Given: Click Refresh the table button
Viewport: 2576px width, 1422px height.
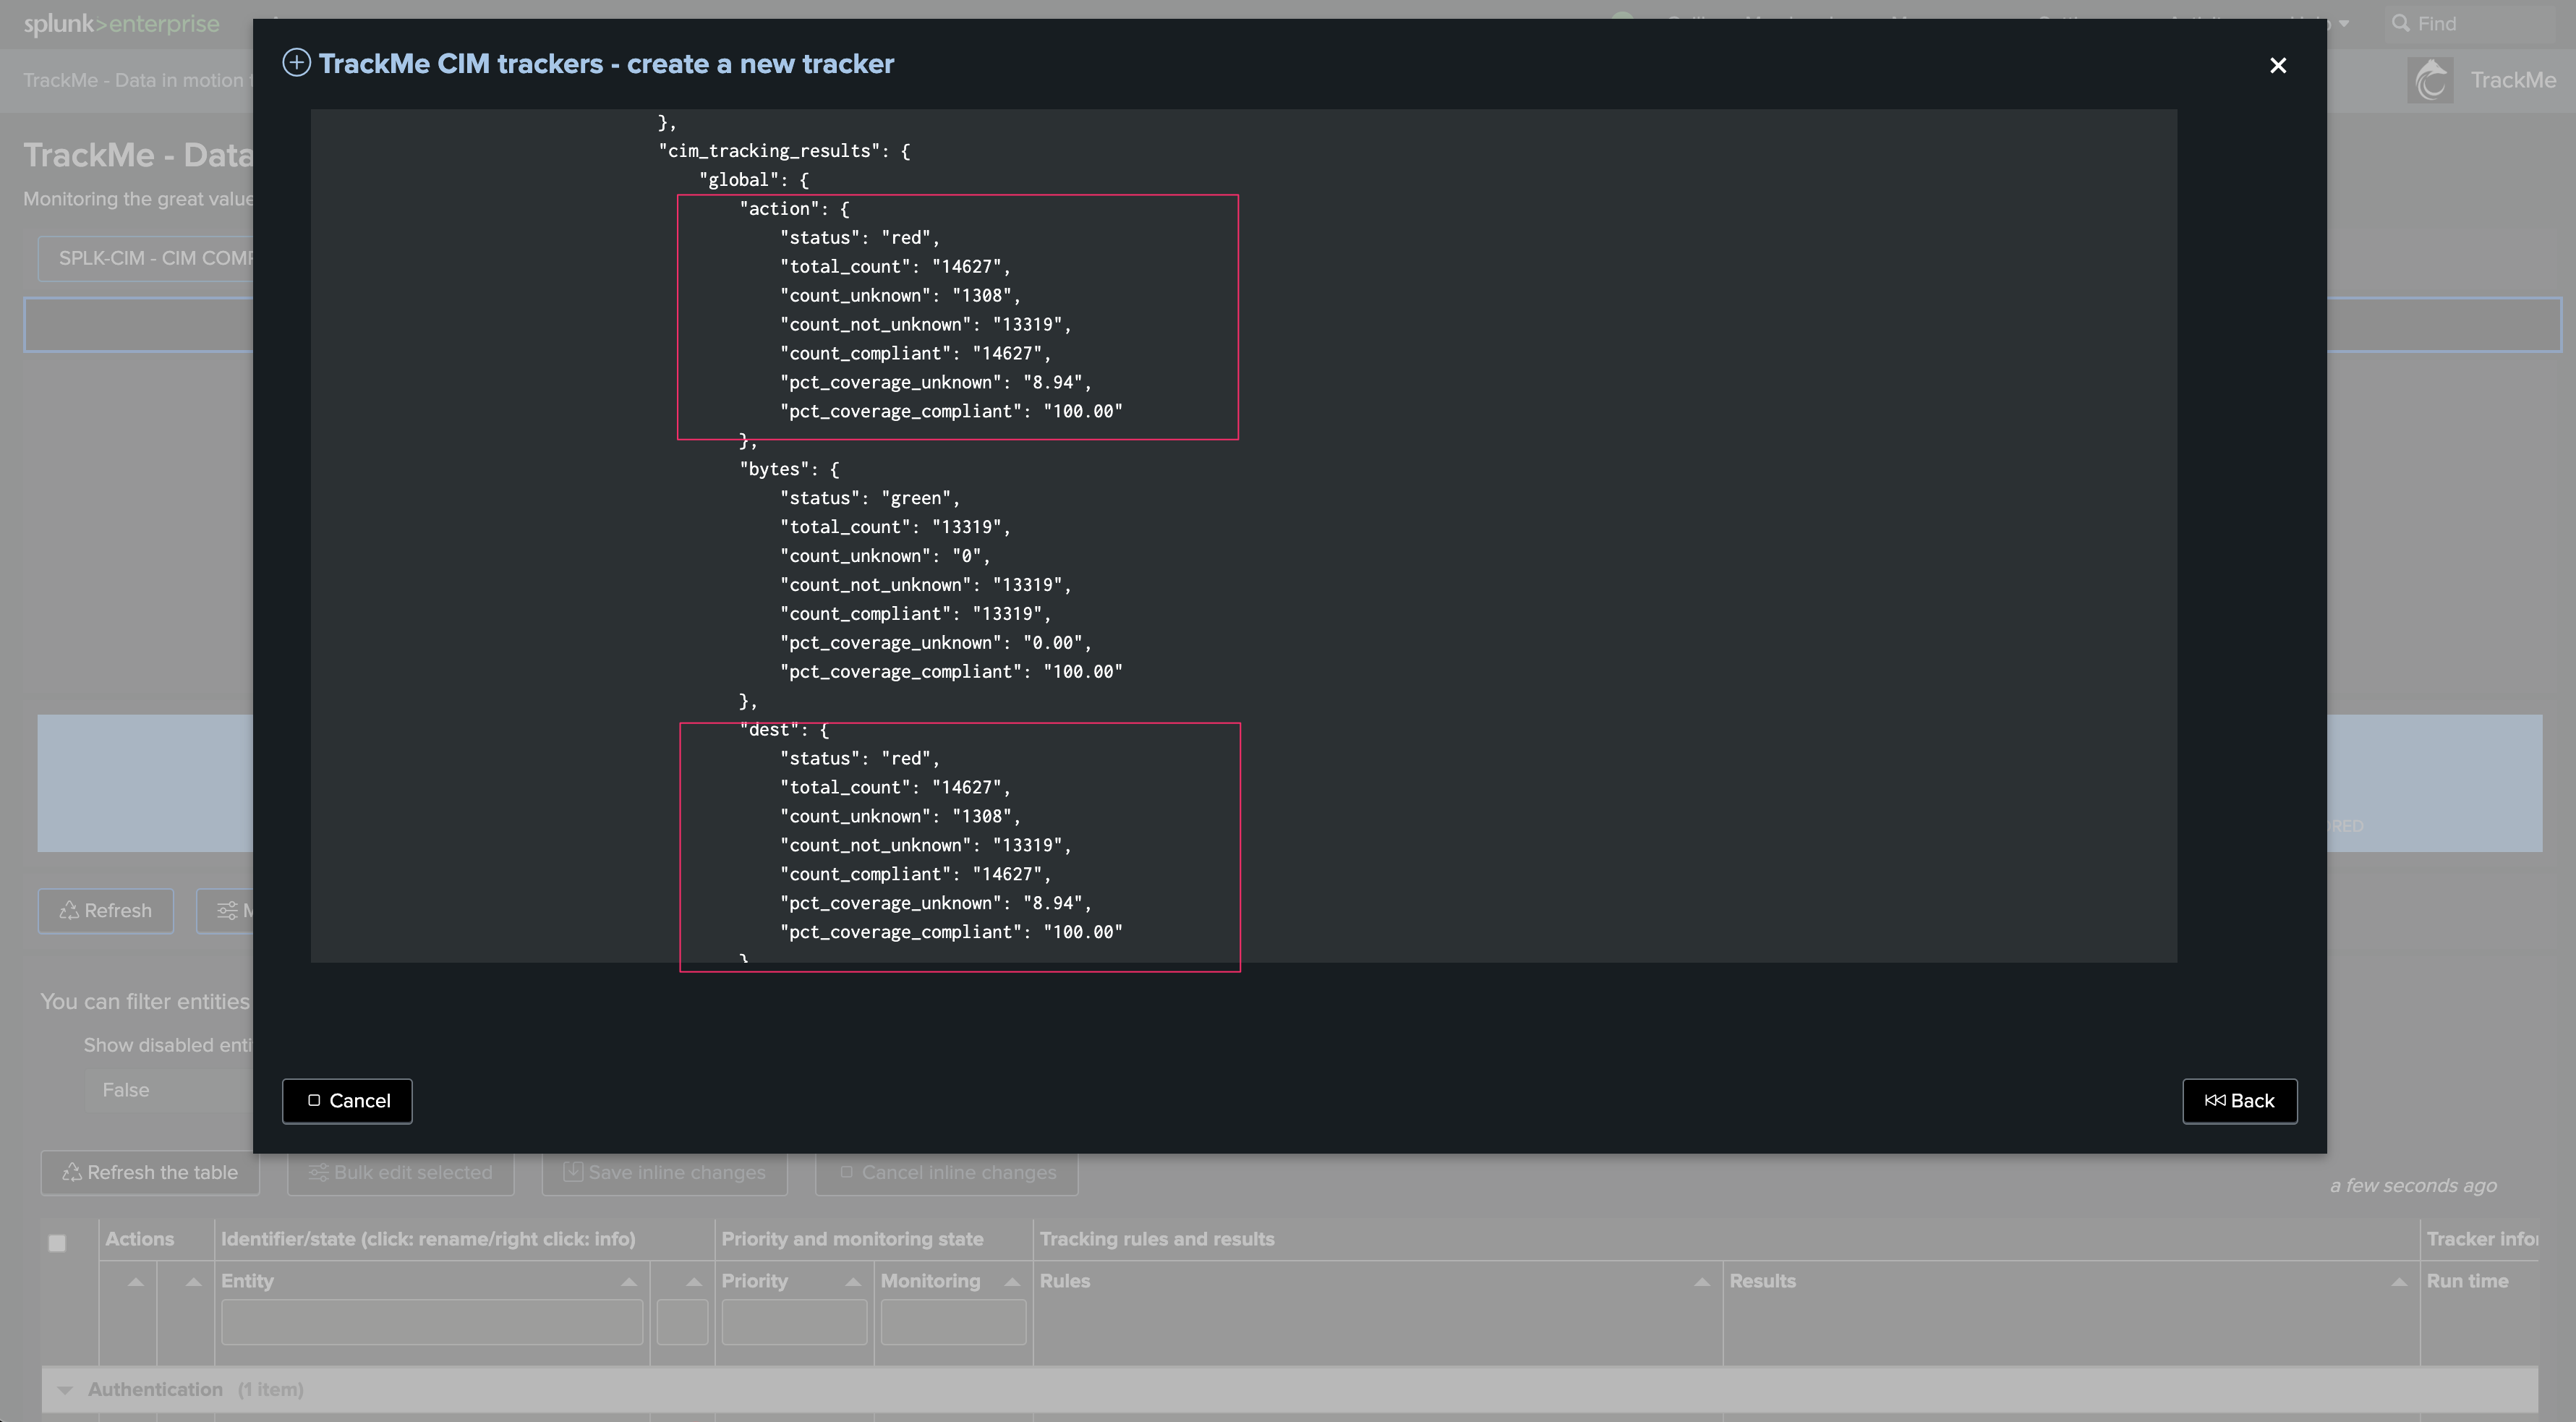Looking at the screenshot, I should 150,1172.
